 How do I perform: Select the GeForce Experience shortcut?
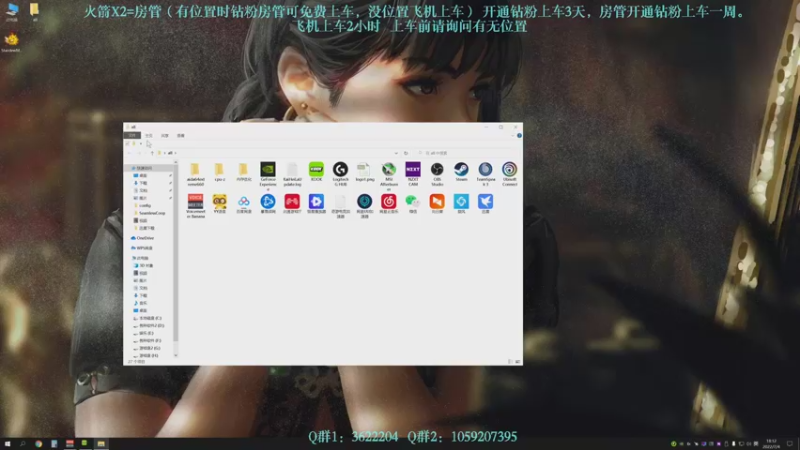(x=268, y=174)
